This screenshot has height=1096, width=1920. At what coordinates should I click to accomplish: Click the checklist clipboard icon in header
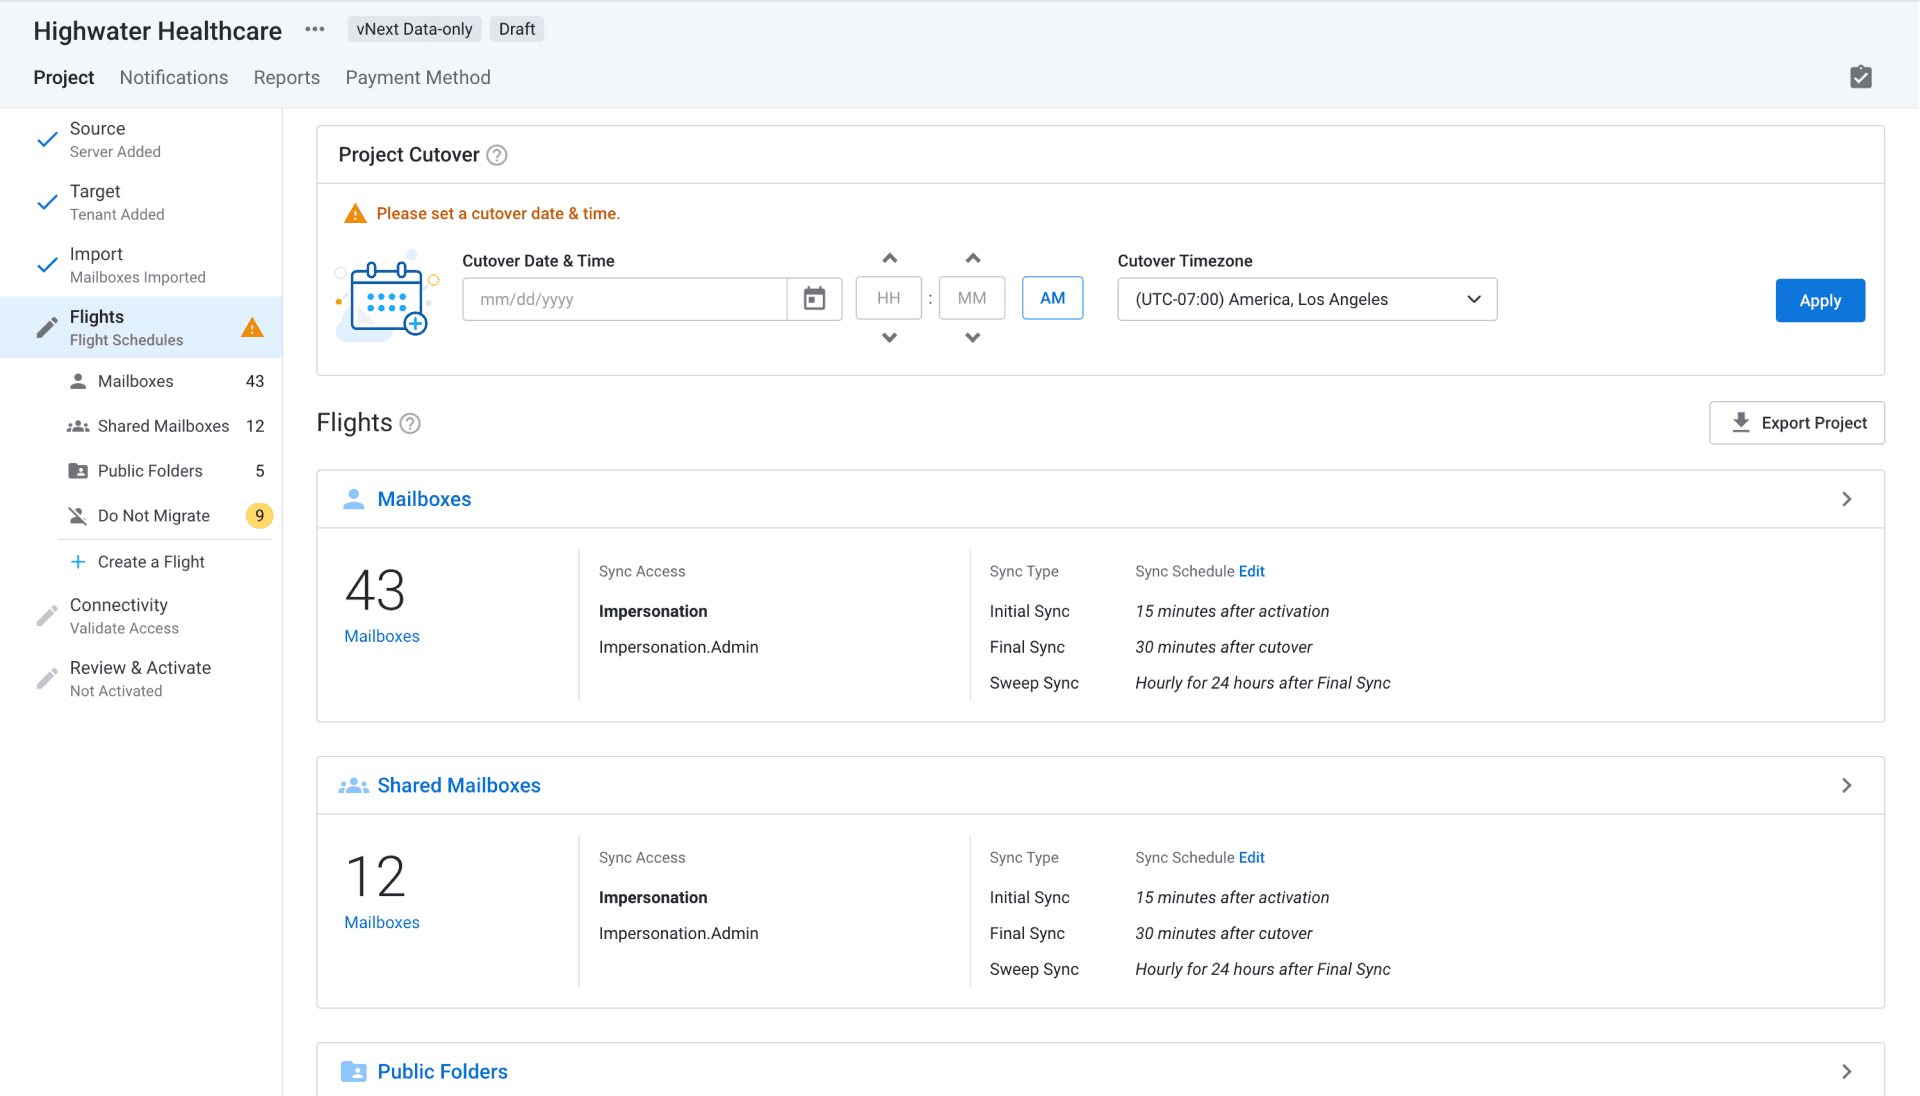[1860, 77]
